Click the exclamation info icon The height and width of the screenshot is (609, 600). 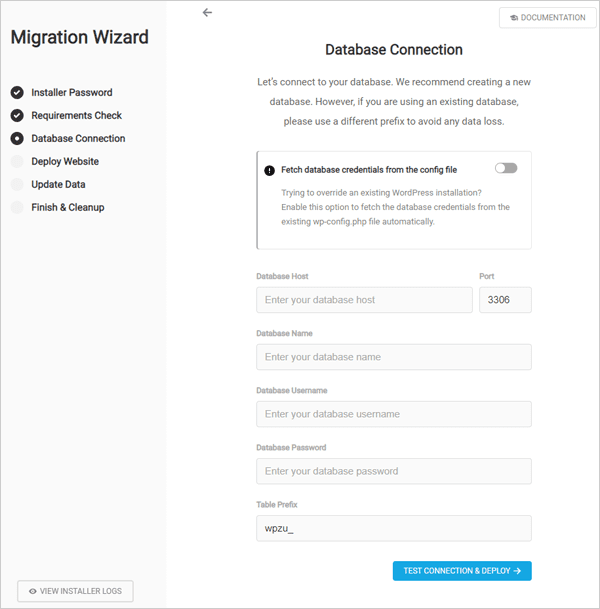(270, 170)
